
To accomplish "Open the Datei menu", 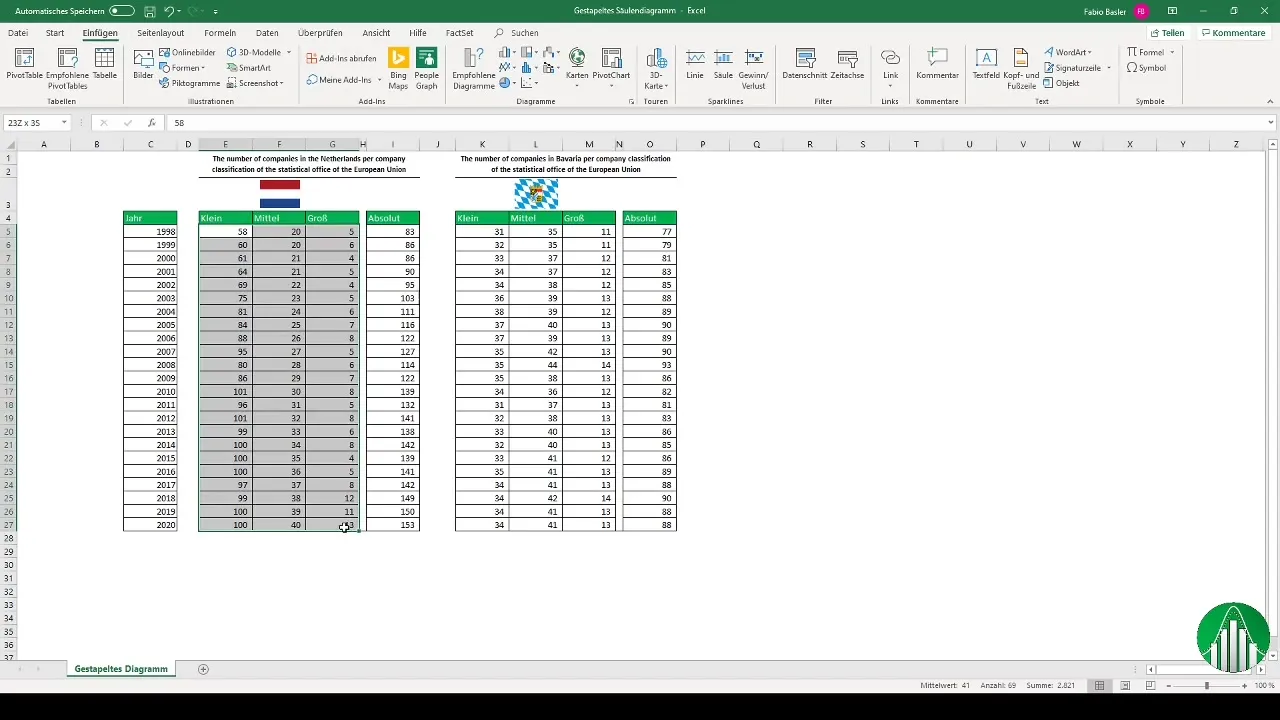I will coord(17,33).
